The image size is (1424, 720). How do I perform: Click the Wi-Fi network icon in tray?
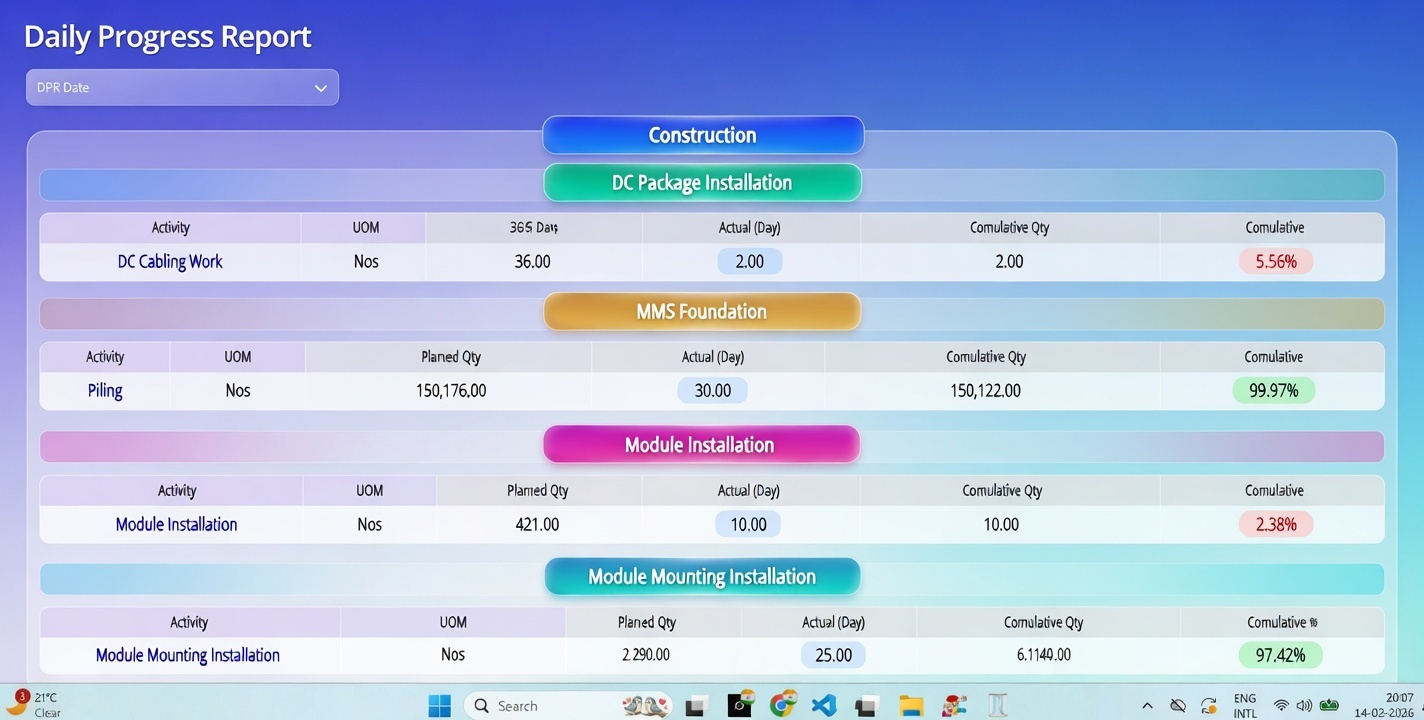pos(1281,706)
